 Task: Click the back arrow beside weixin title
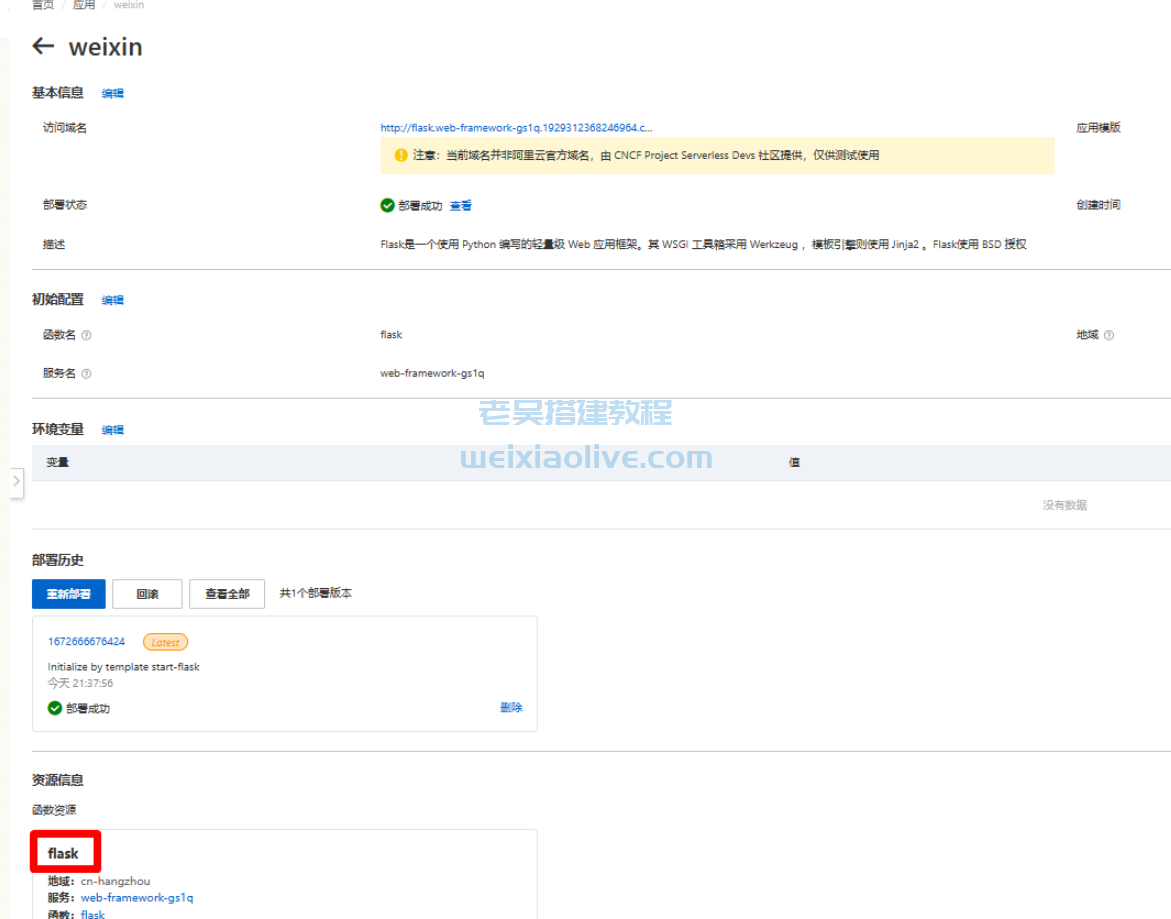click(x=43, y=46)
